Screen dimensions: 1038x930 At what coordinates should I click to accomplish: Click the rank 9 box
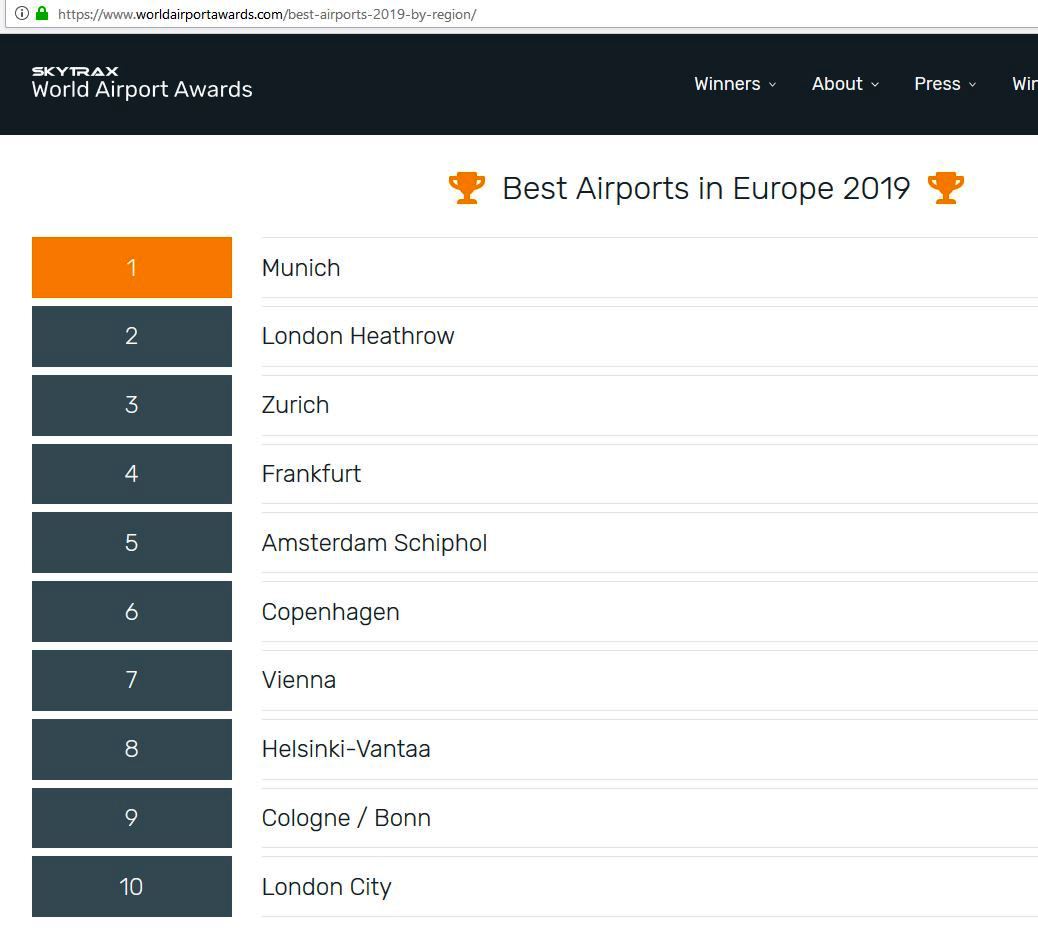pos(132,818)
